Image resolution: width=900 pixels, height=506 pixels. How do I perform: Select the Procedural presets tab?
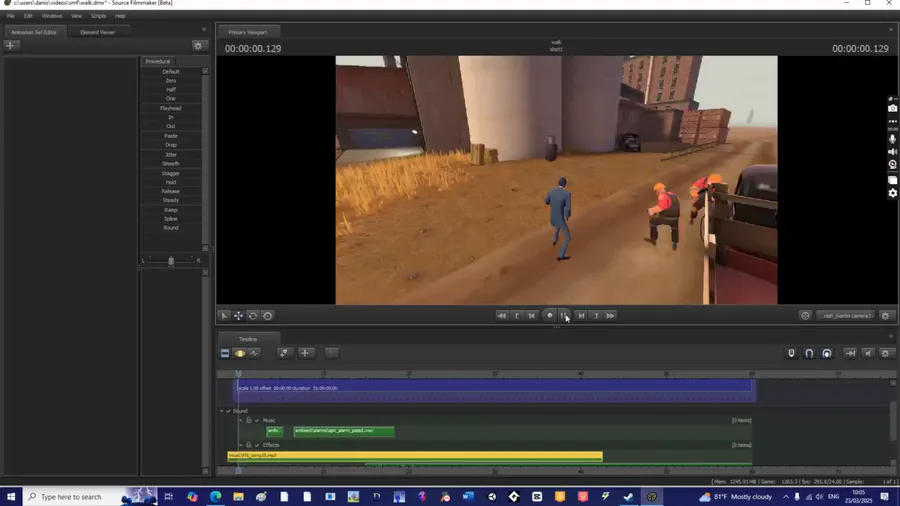pos(158,61)
